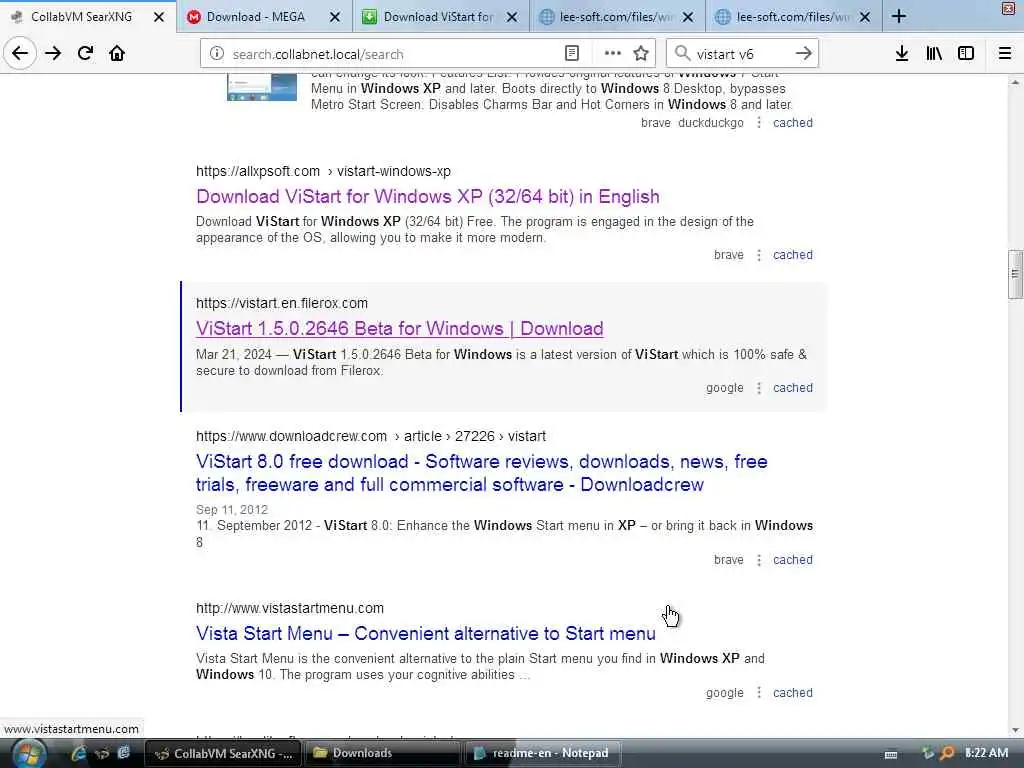Open the Firefox hamburger menu
Screen dimensions: 1024x768
pos(1005,54)
